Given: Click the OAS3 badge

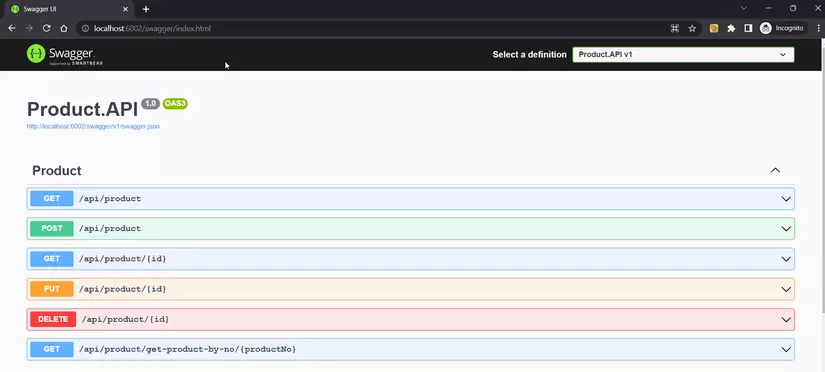Looking at the screenshot, I should pyautogui.click(x=175, y=104).
